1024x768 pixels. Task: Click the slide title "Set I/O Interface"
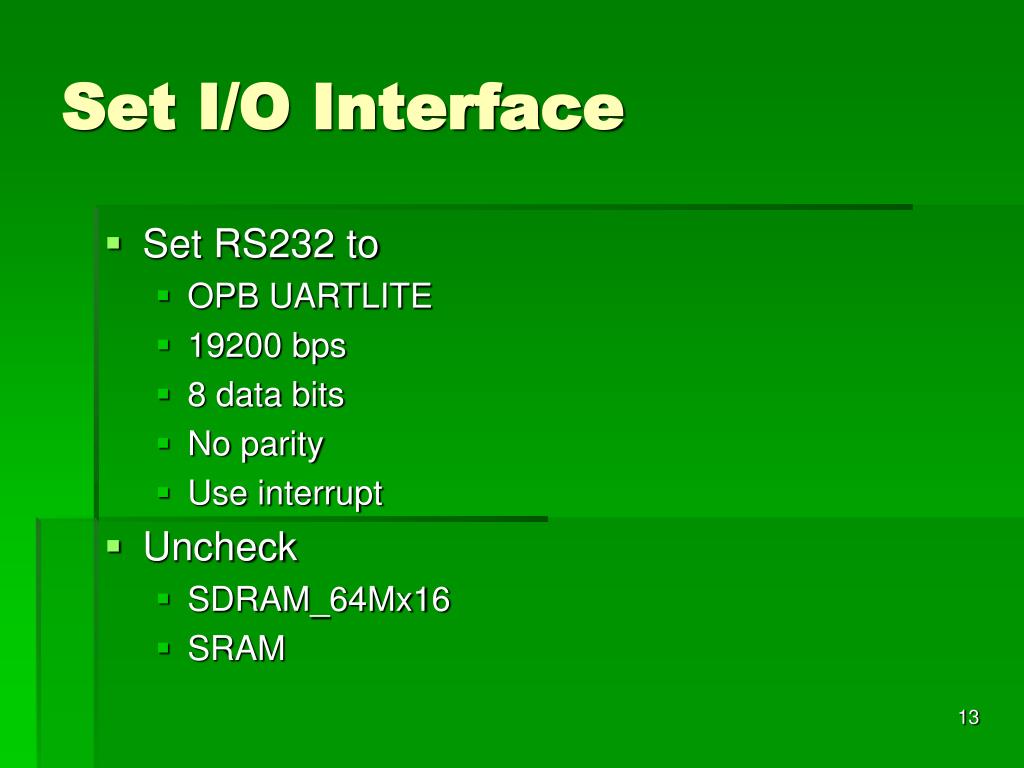coord(342,106)
